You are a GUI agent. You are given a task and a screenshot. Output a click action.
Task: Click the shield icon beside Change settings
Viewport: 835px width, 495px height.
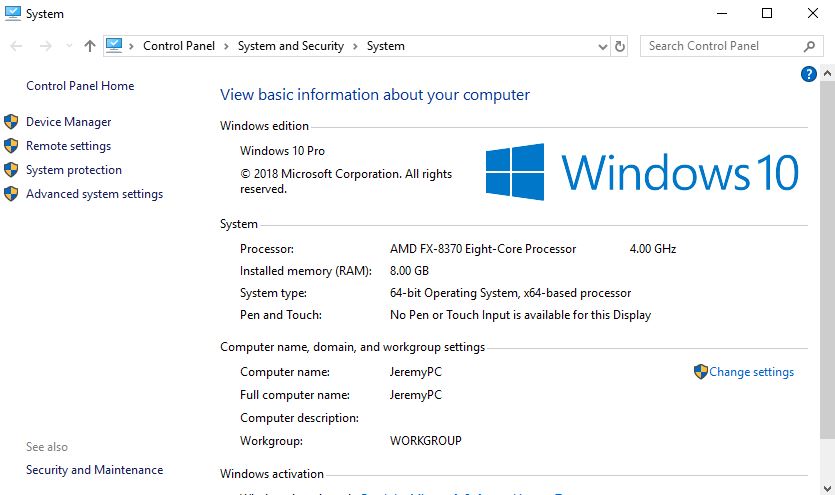coord(700,372)
